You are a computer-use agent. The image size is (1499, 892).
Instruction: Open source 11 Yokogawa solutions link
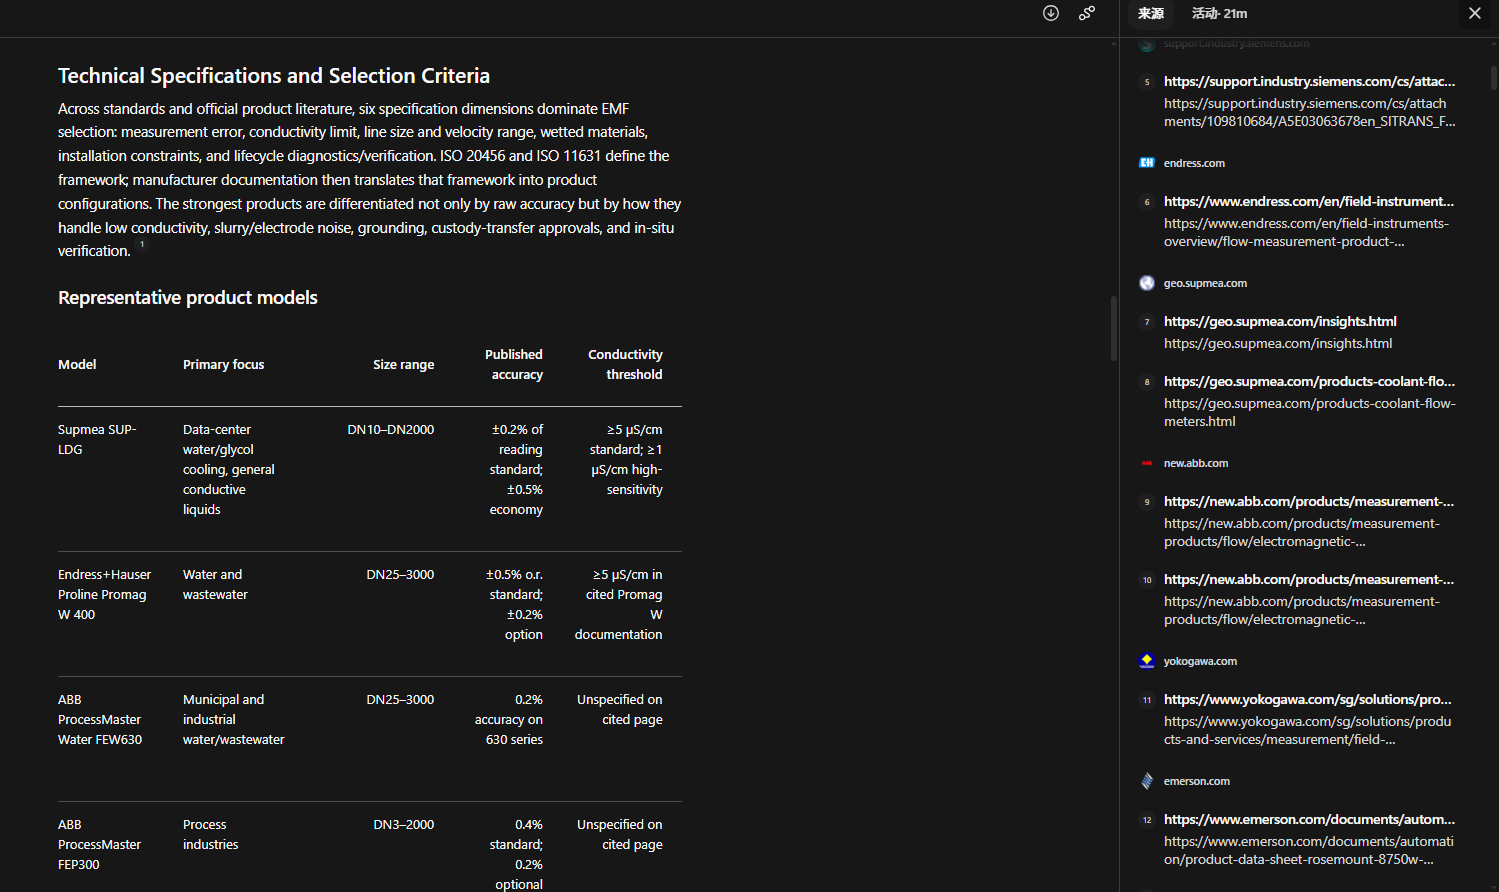click(1308, 699)
